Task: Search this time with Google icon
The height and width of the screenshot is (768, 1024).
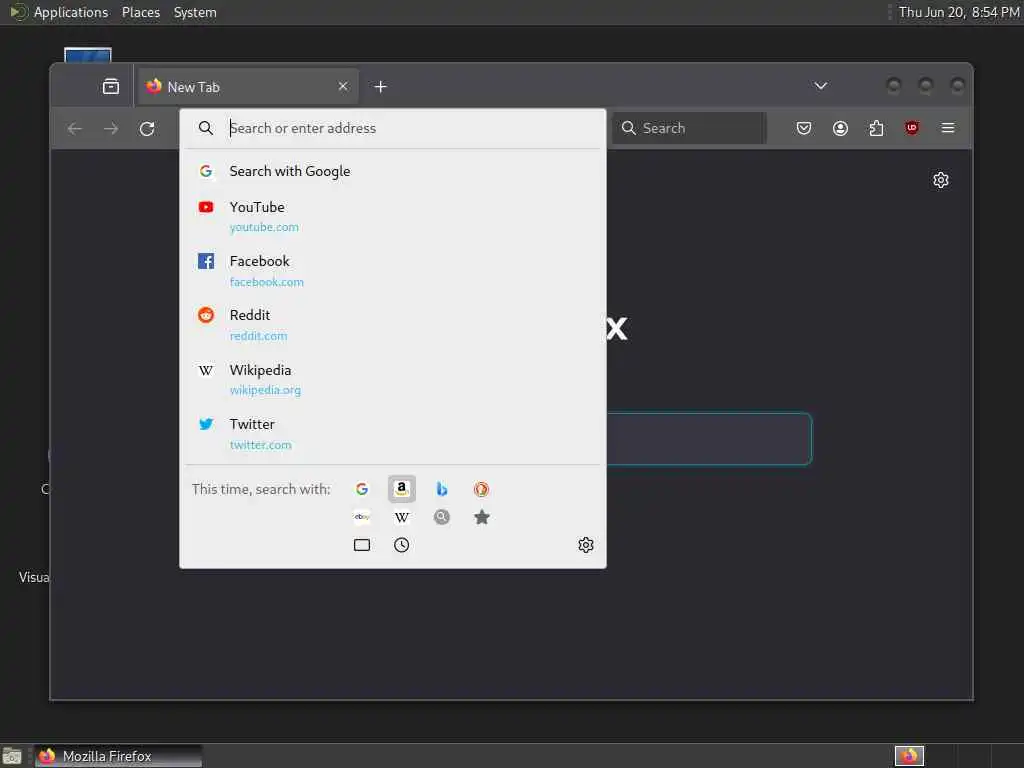Action: [x=362, y=489]
